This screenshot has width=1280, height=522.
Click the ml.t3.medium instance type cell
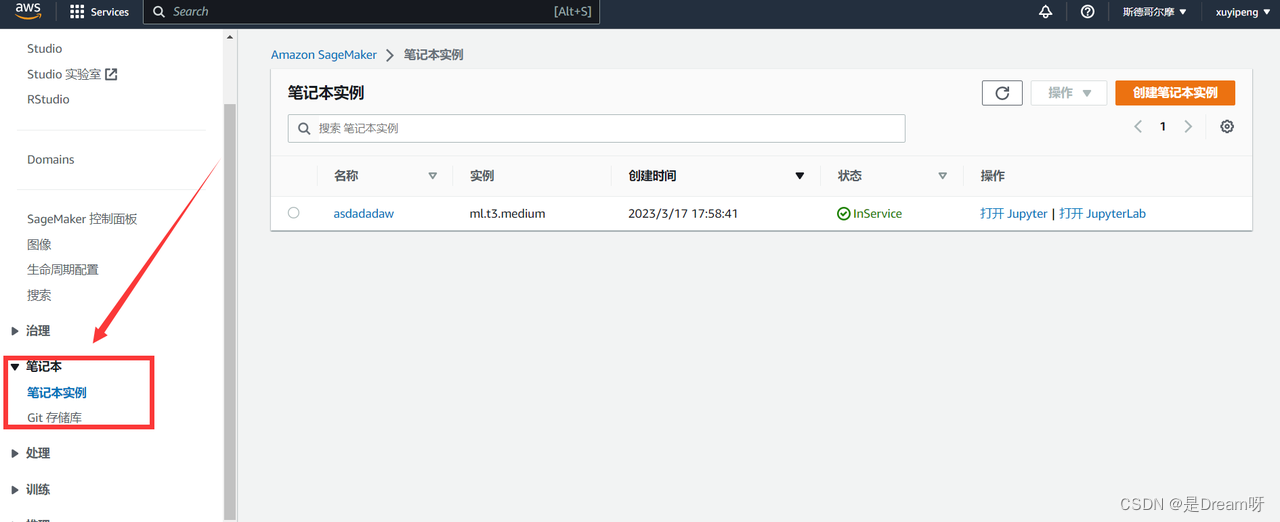507,214
